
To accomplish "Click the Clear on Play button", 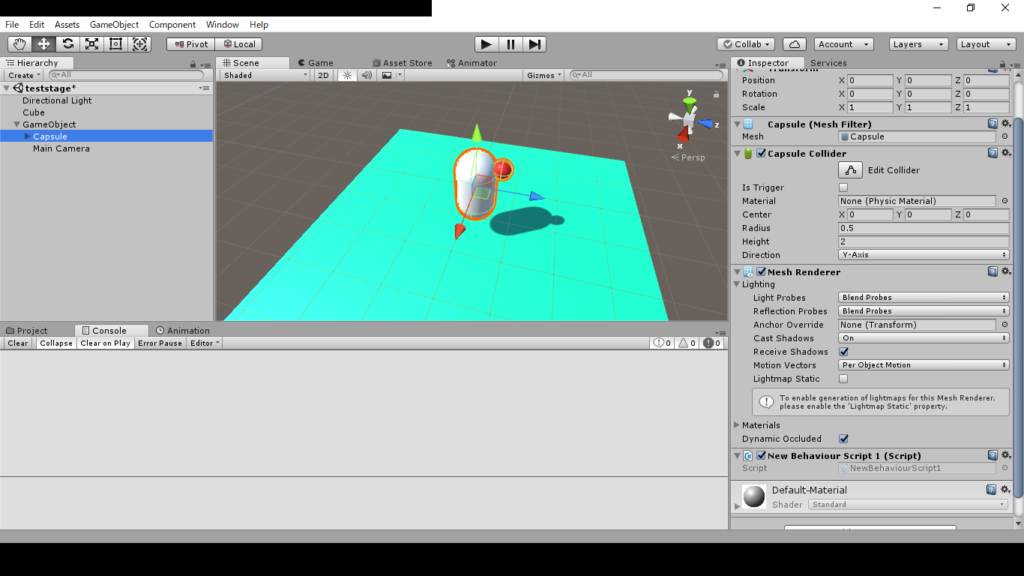I will 105,343.
